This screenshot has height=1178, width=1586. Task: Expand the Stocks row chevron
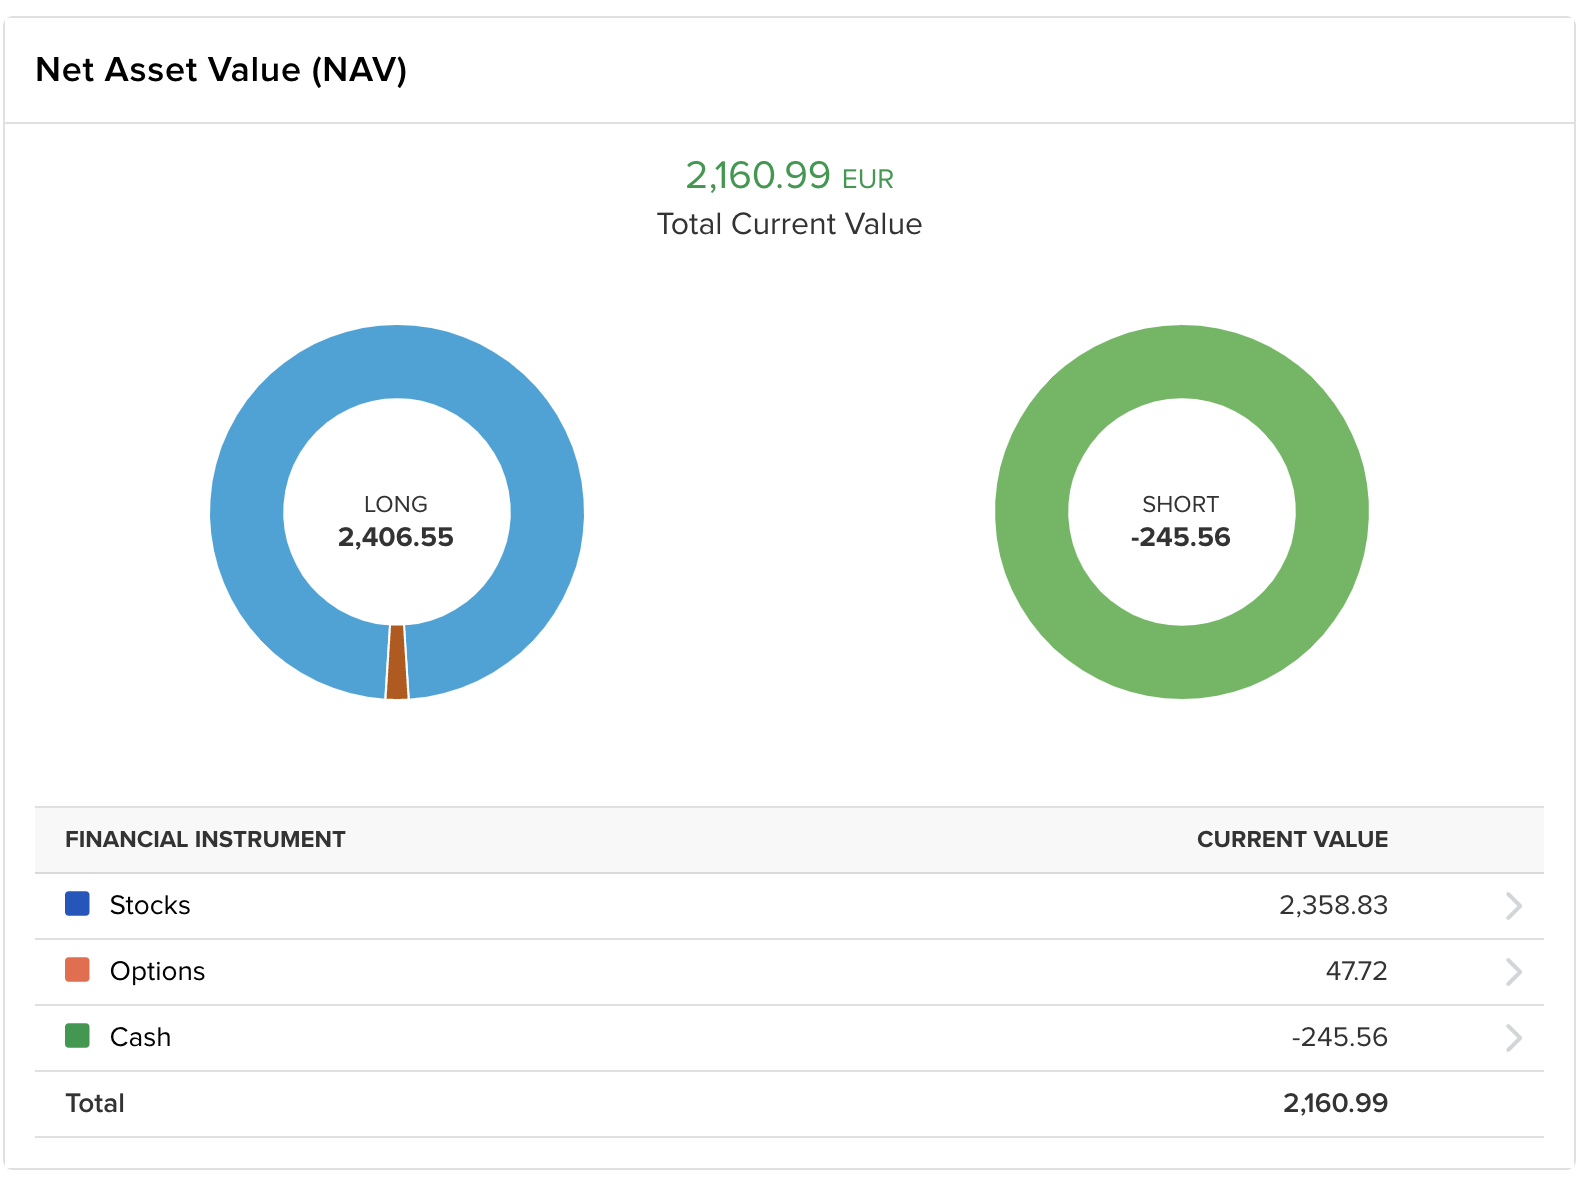1513,906
